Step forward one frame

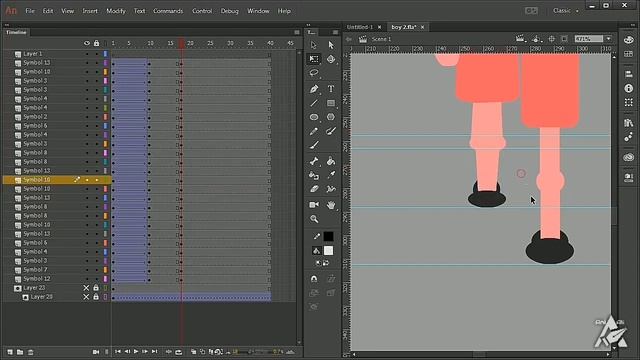[145, 351]
